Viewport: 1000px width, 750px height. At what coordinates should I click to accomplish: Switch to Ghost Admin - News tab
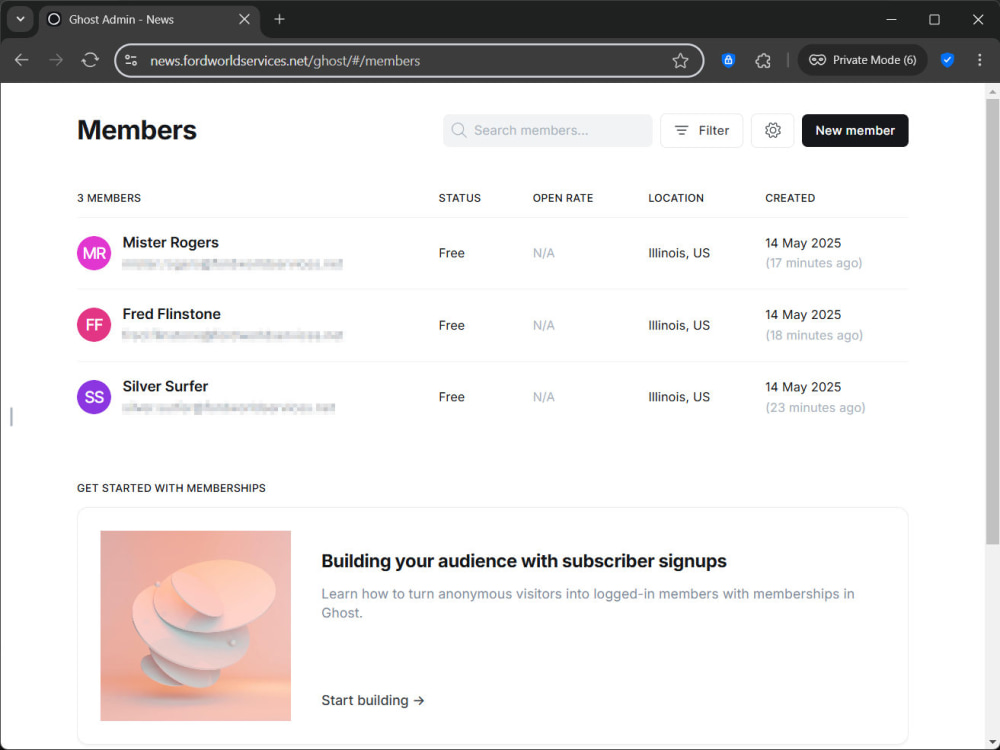150,20
